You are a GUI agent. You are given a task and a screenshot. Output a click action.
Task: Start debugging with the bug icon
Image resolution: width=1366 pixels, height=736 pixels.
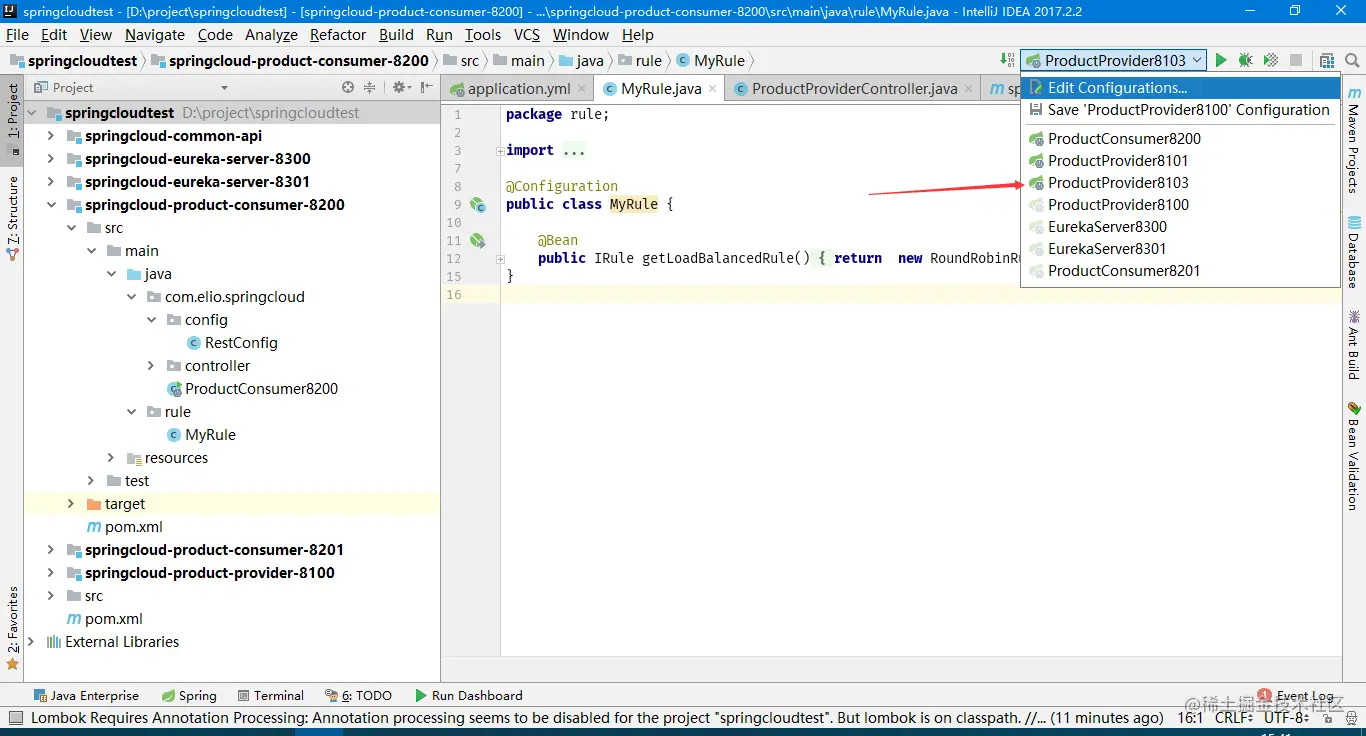pyautogui.click(x=1245, y=60)
